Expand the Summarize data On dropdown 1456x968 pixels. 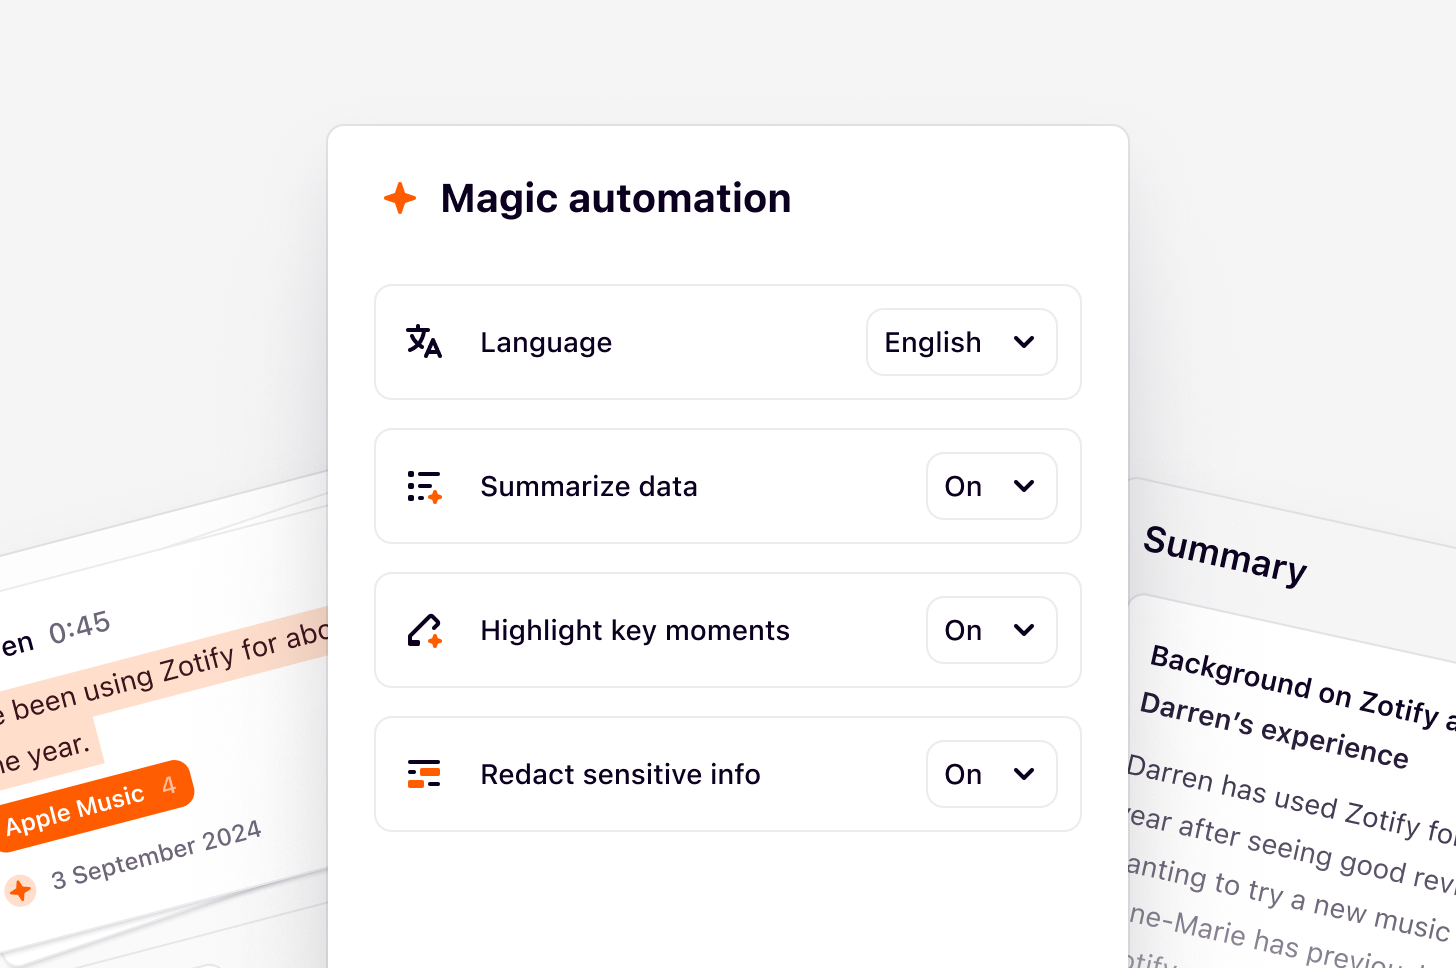pos(991,486)
